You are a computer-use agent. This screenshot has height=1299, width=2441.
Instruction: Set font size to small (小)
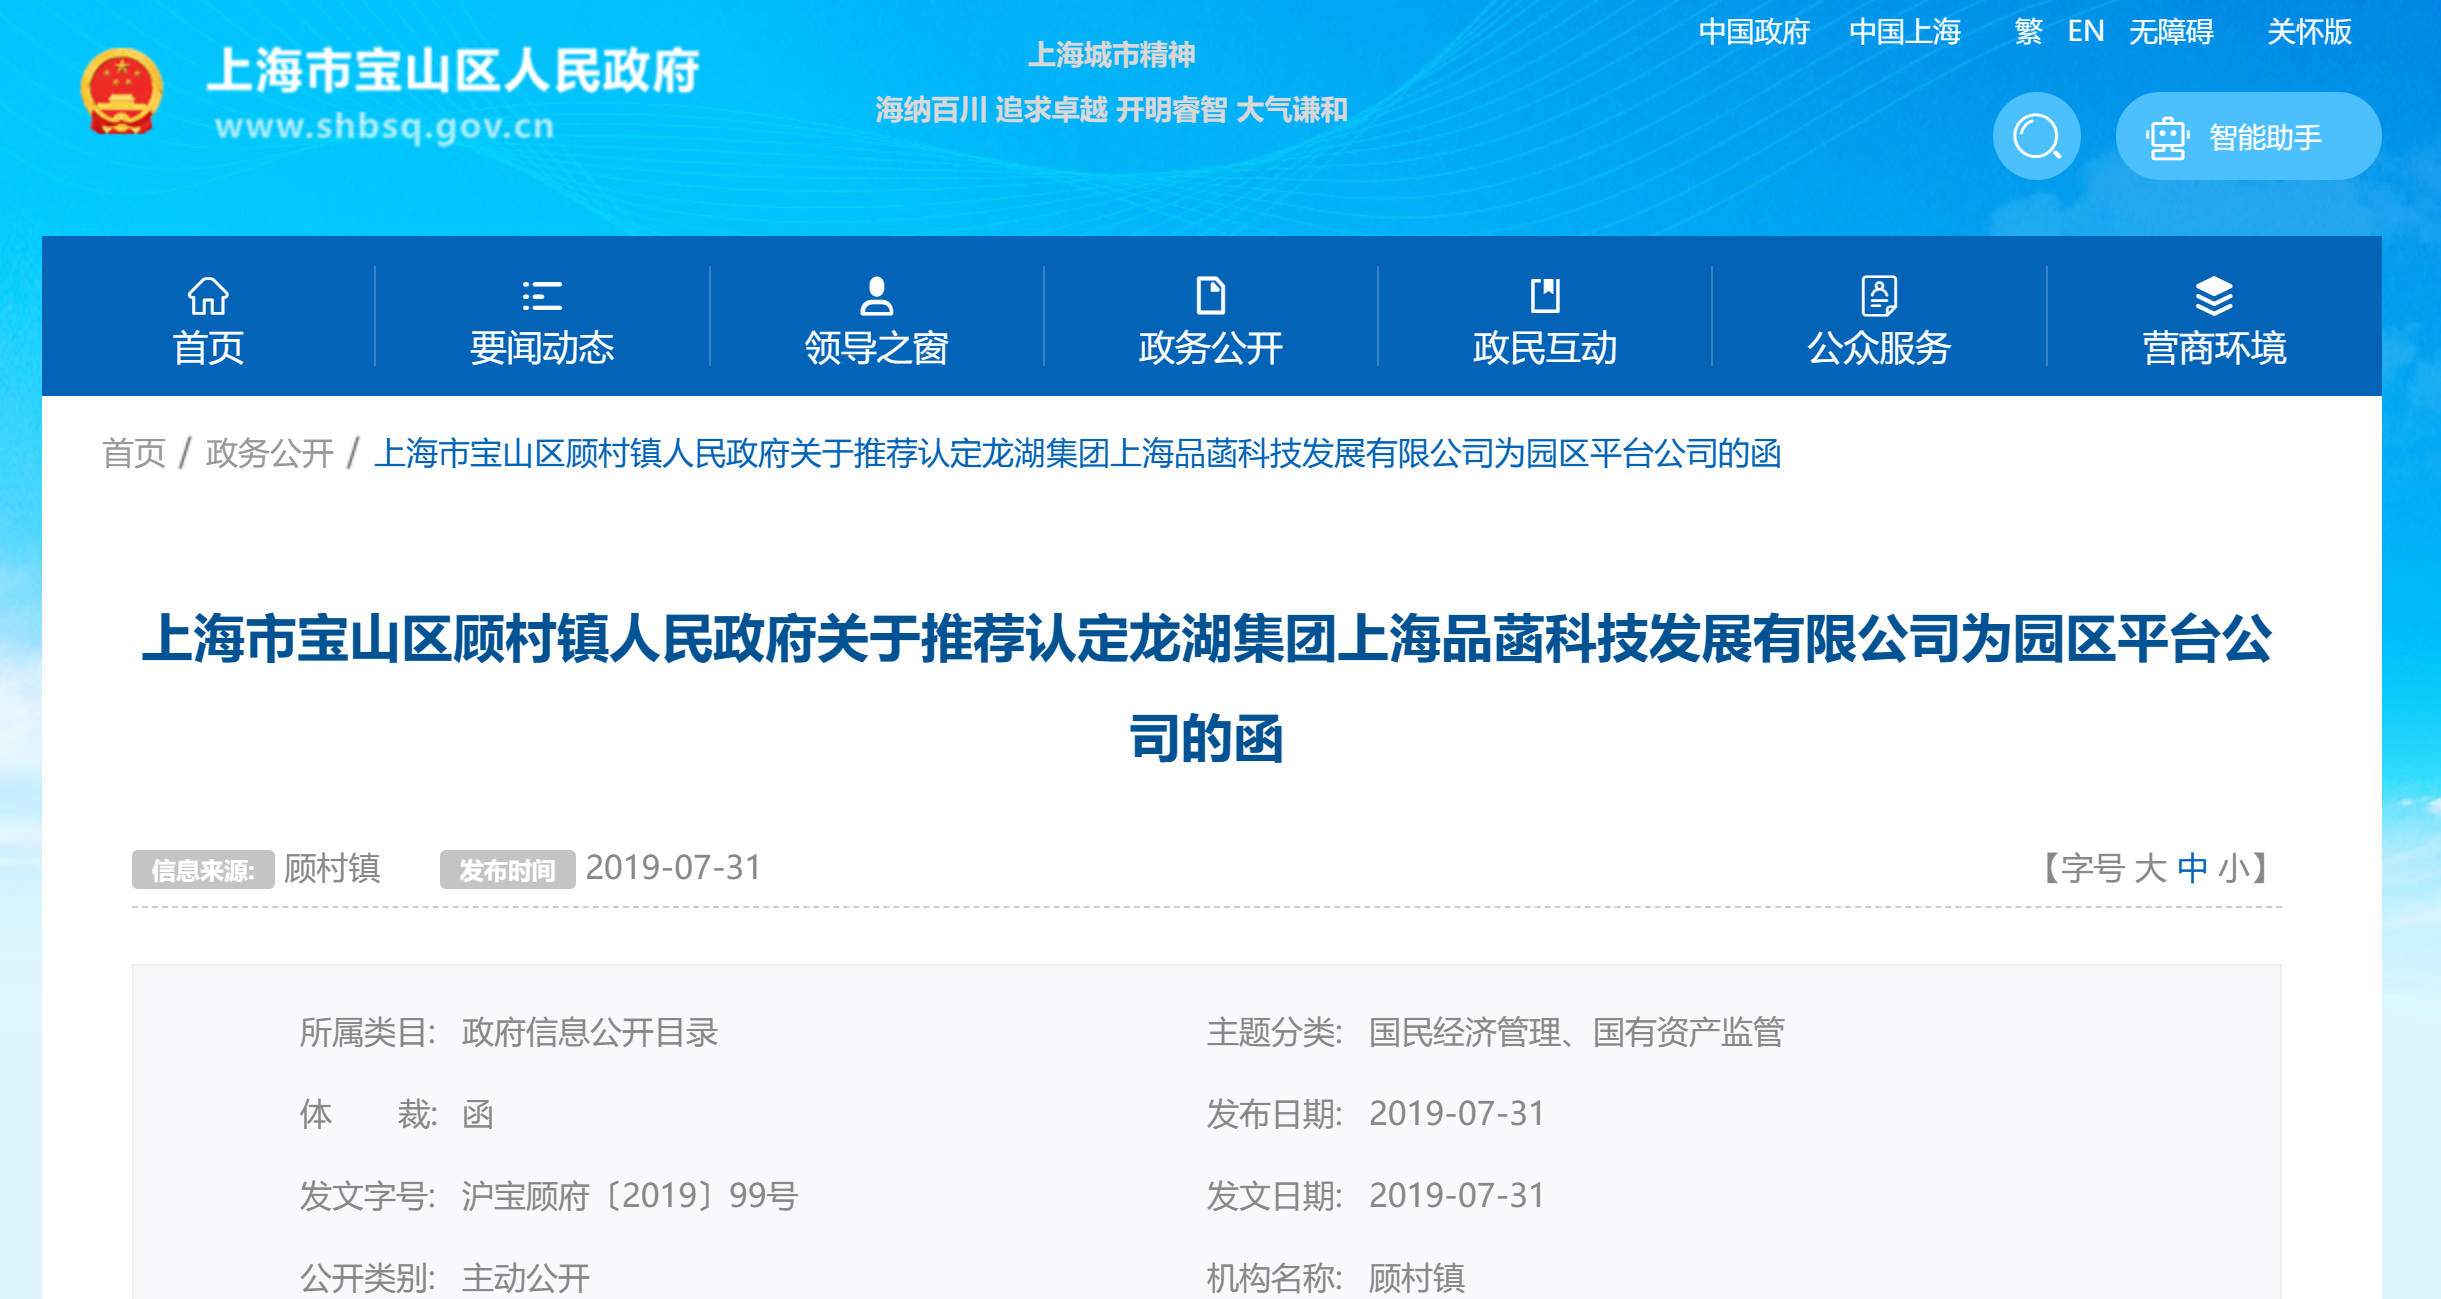[2234, 868]
